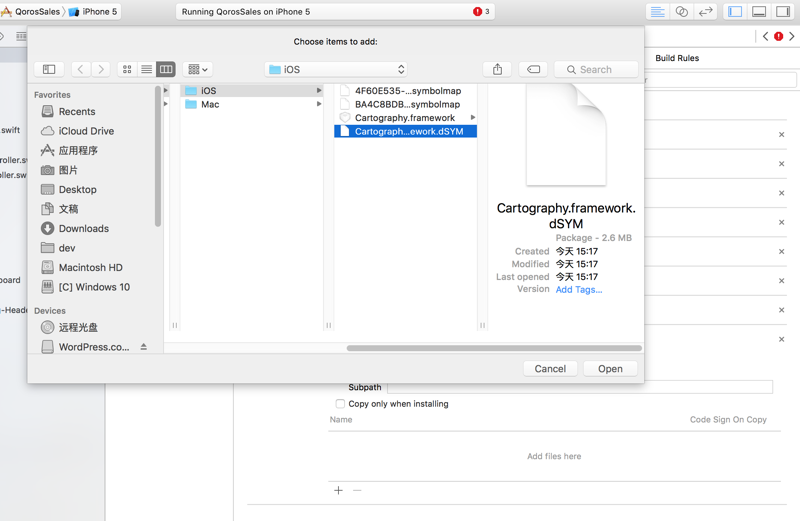Go to next issue in jump bar
The image size is (800, 521).
point(792,36)
